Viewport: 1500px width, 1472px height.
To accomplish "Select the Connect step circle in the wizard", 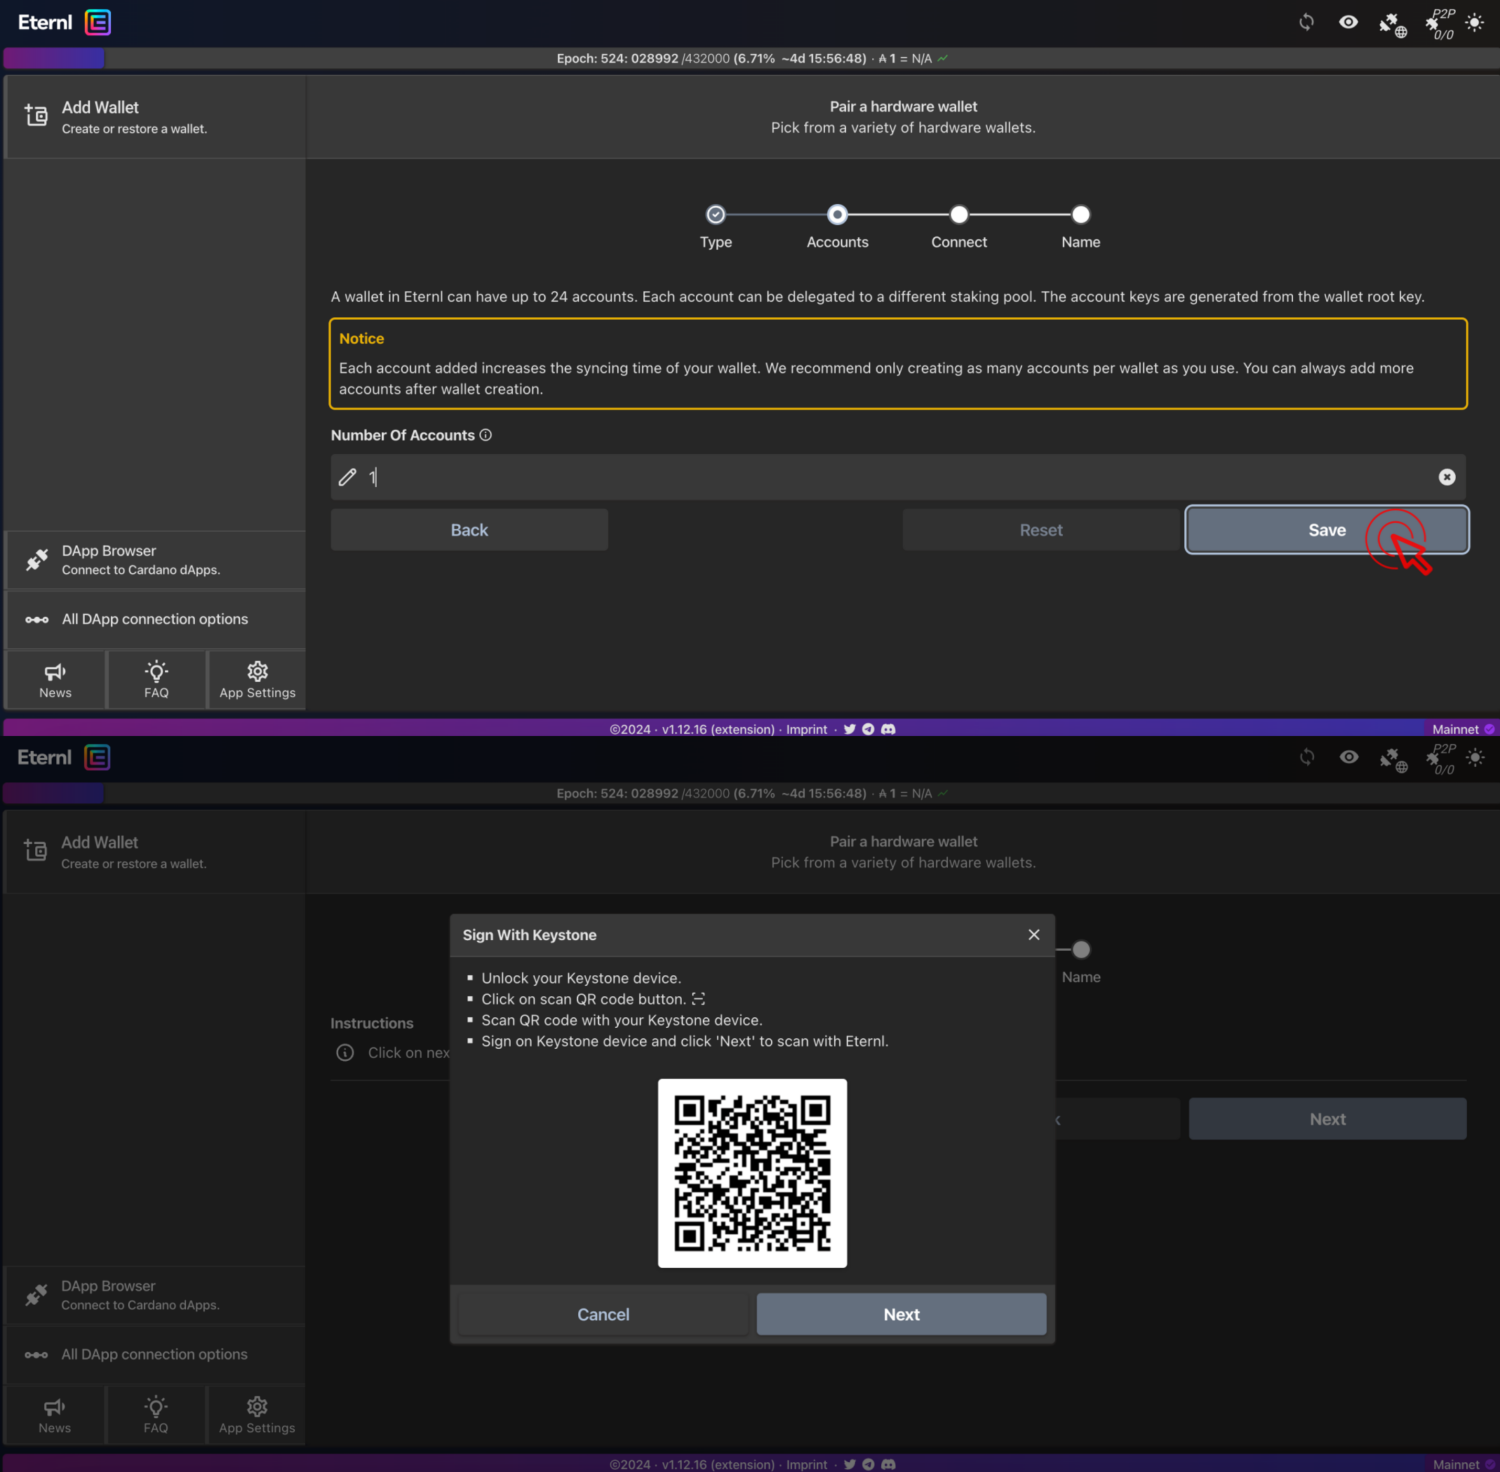I will (x=959, y=215).
